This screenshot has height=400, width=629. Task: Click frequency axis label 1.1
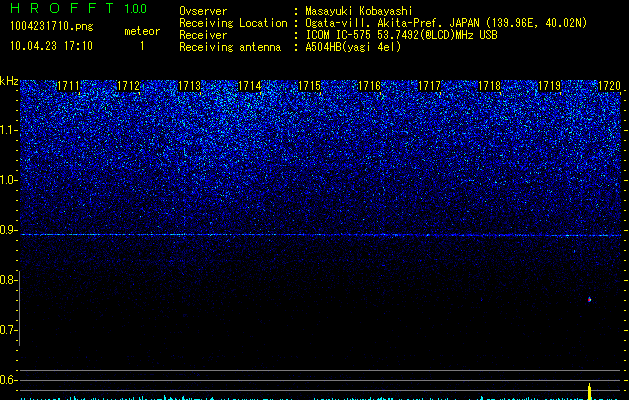pos(9,130)
